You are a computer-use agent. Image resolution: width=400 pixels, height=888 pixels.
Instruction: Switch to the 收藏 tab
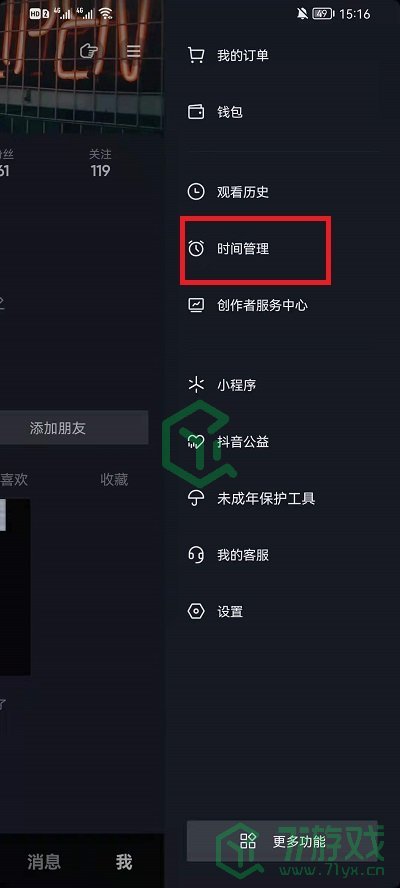114,480
